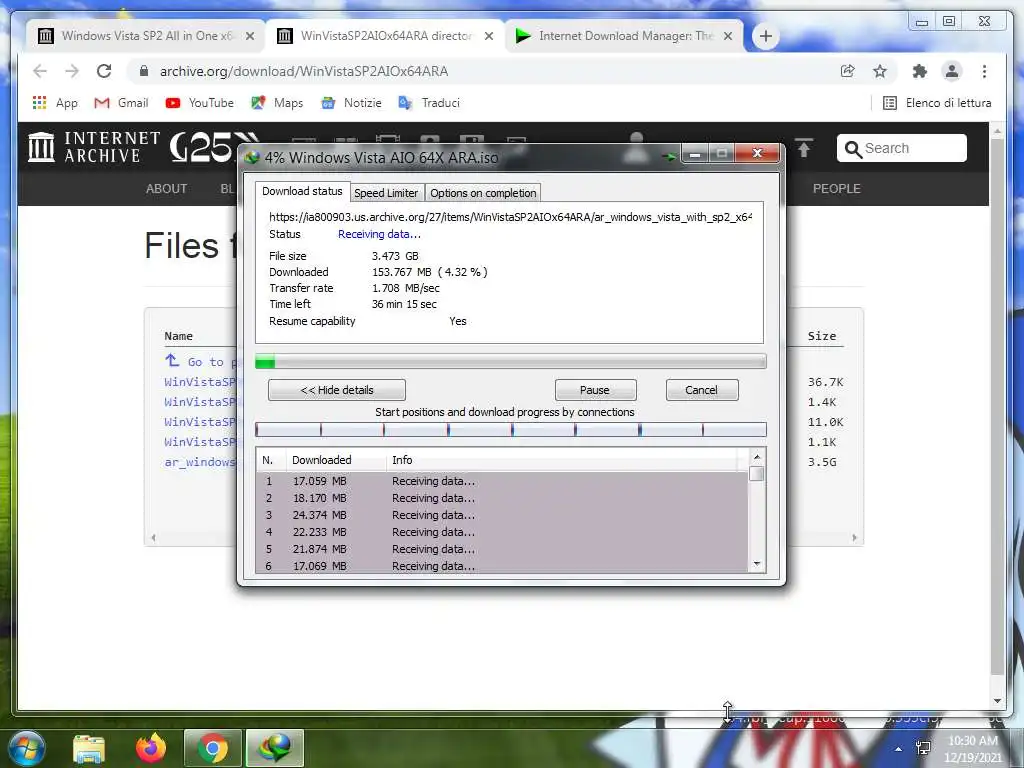Open the Maps bookmark
1024x768 pixels.
tap(278, 103)
